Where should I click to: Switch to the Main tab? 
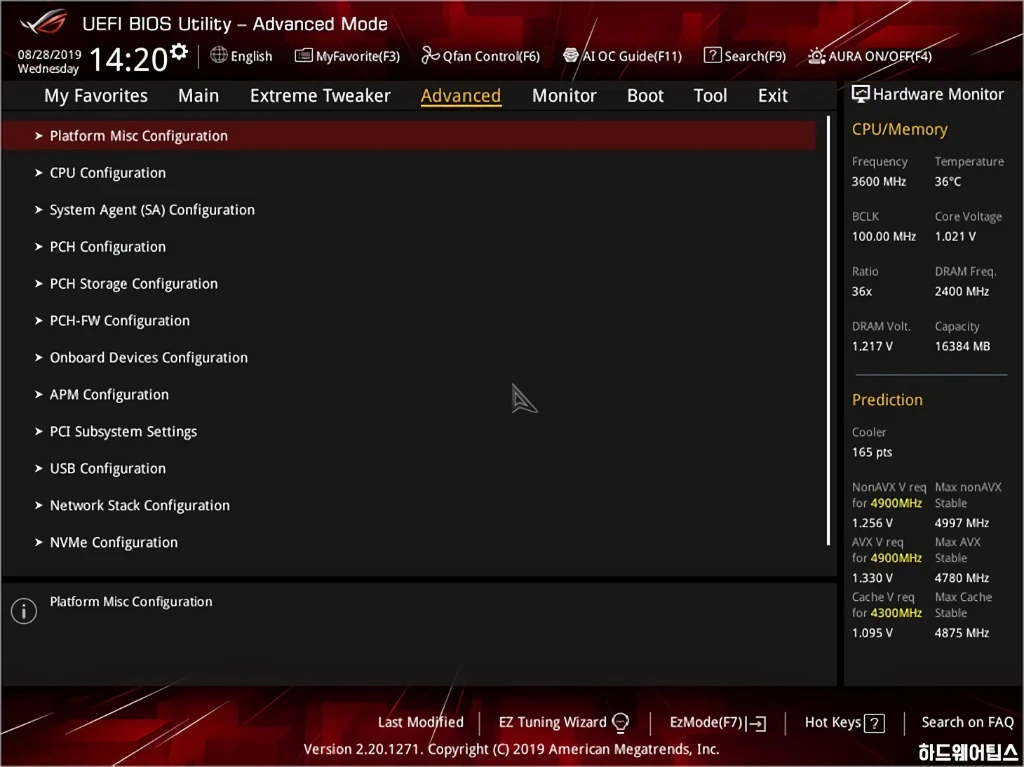199,95
